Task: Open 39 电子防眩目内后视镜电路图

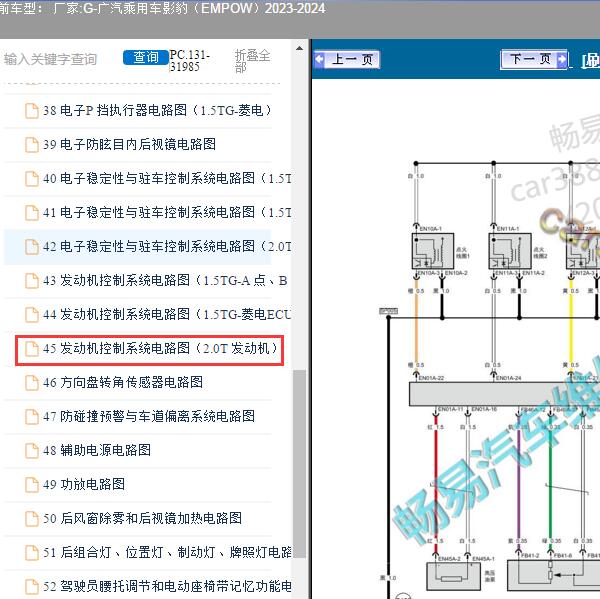Action: (x=129, y=145)
